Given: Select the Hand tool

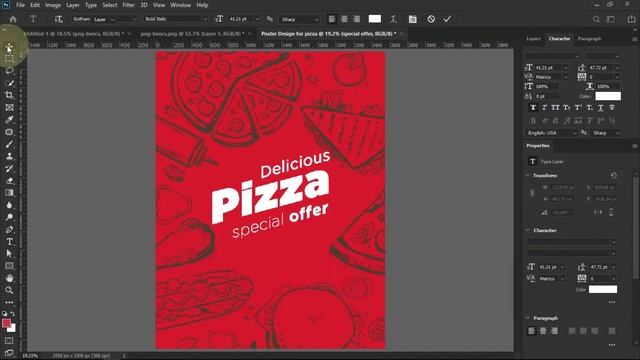Looking at the screenshot, I should (x=9, y=278).
